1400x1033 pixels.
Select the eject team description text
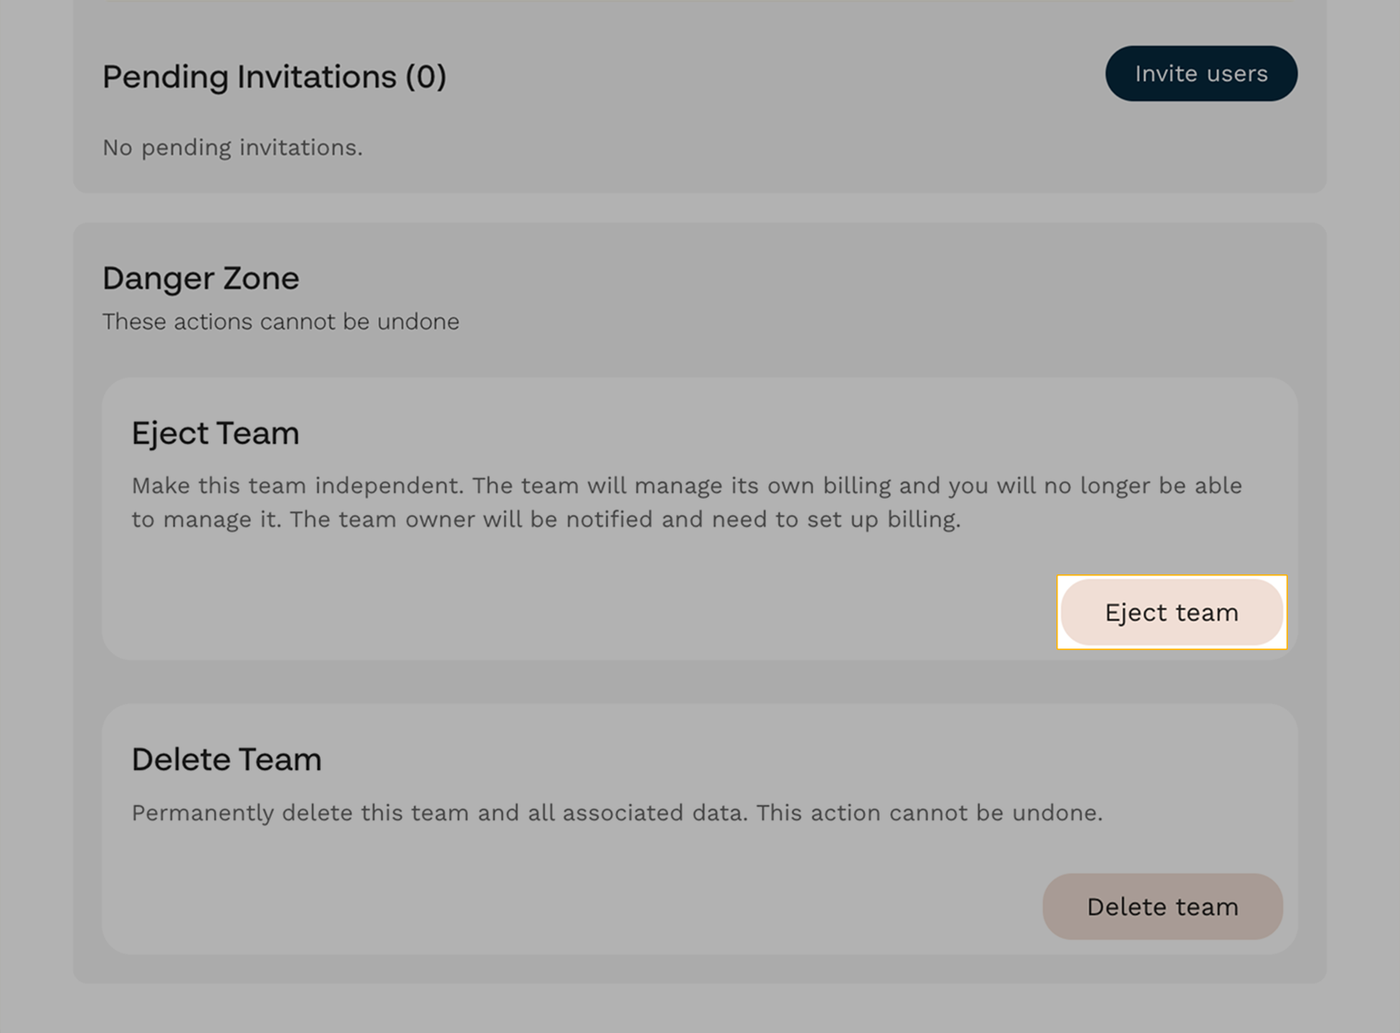686,502
